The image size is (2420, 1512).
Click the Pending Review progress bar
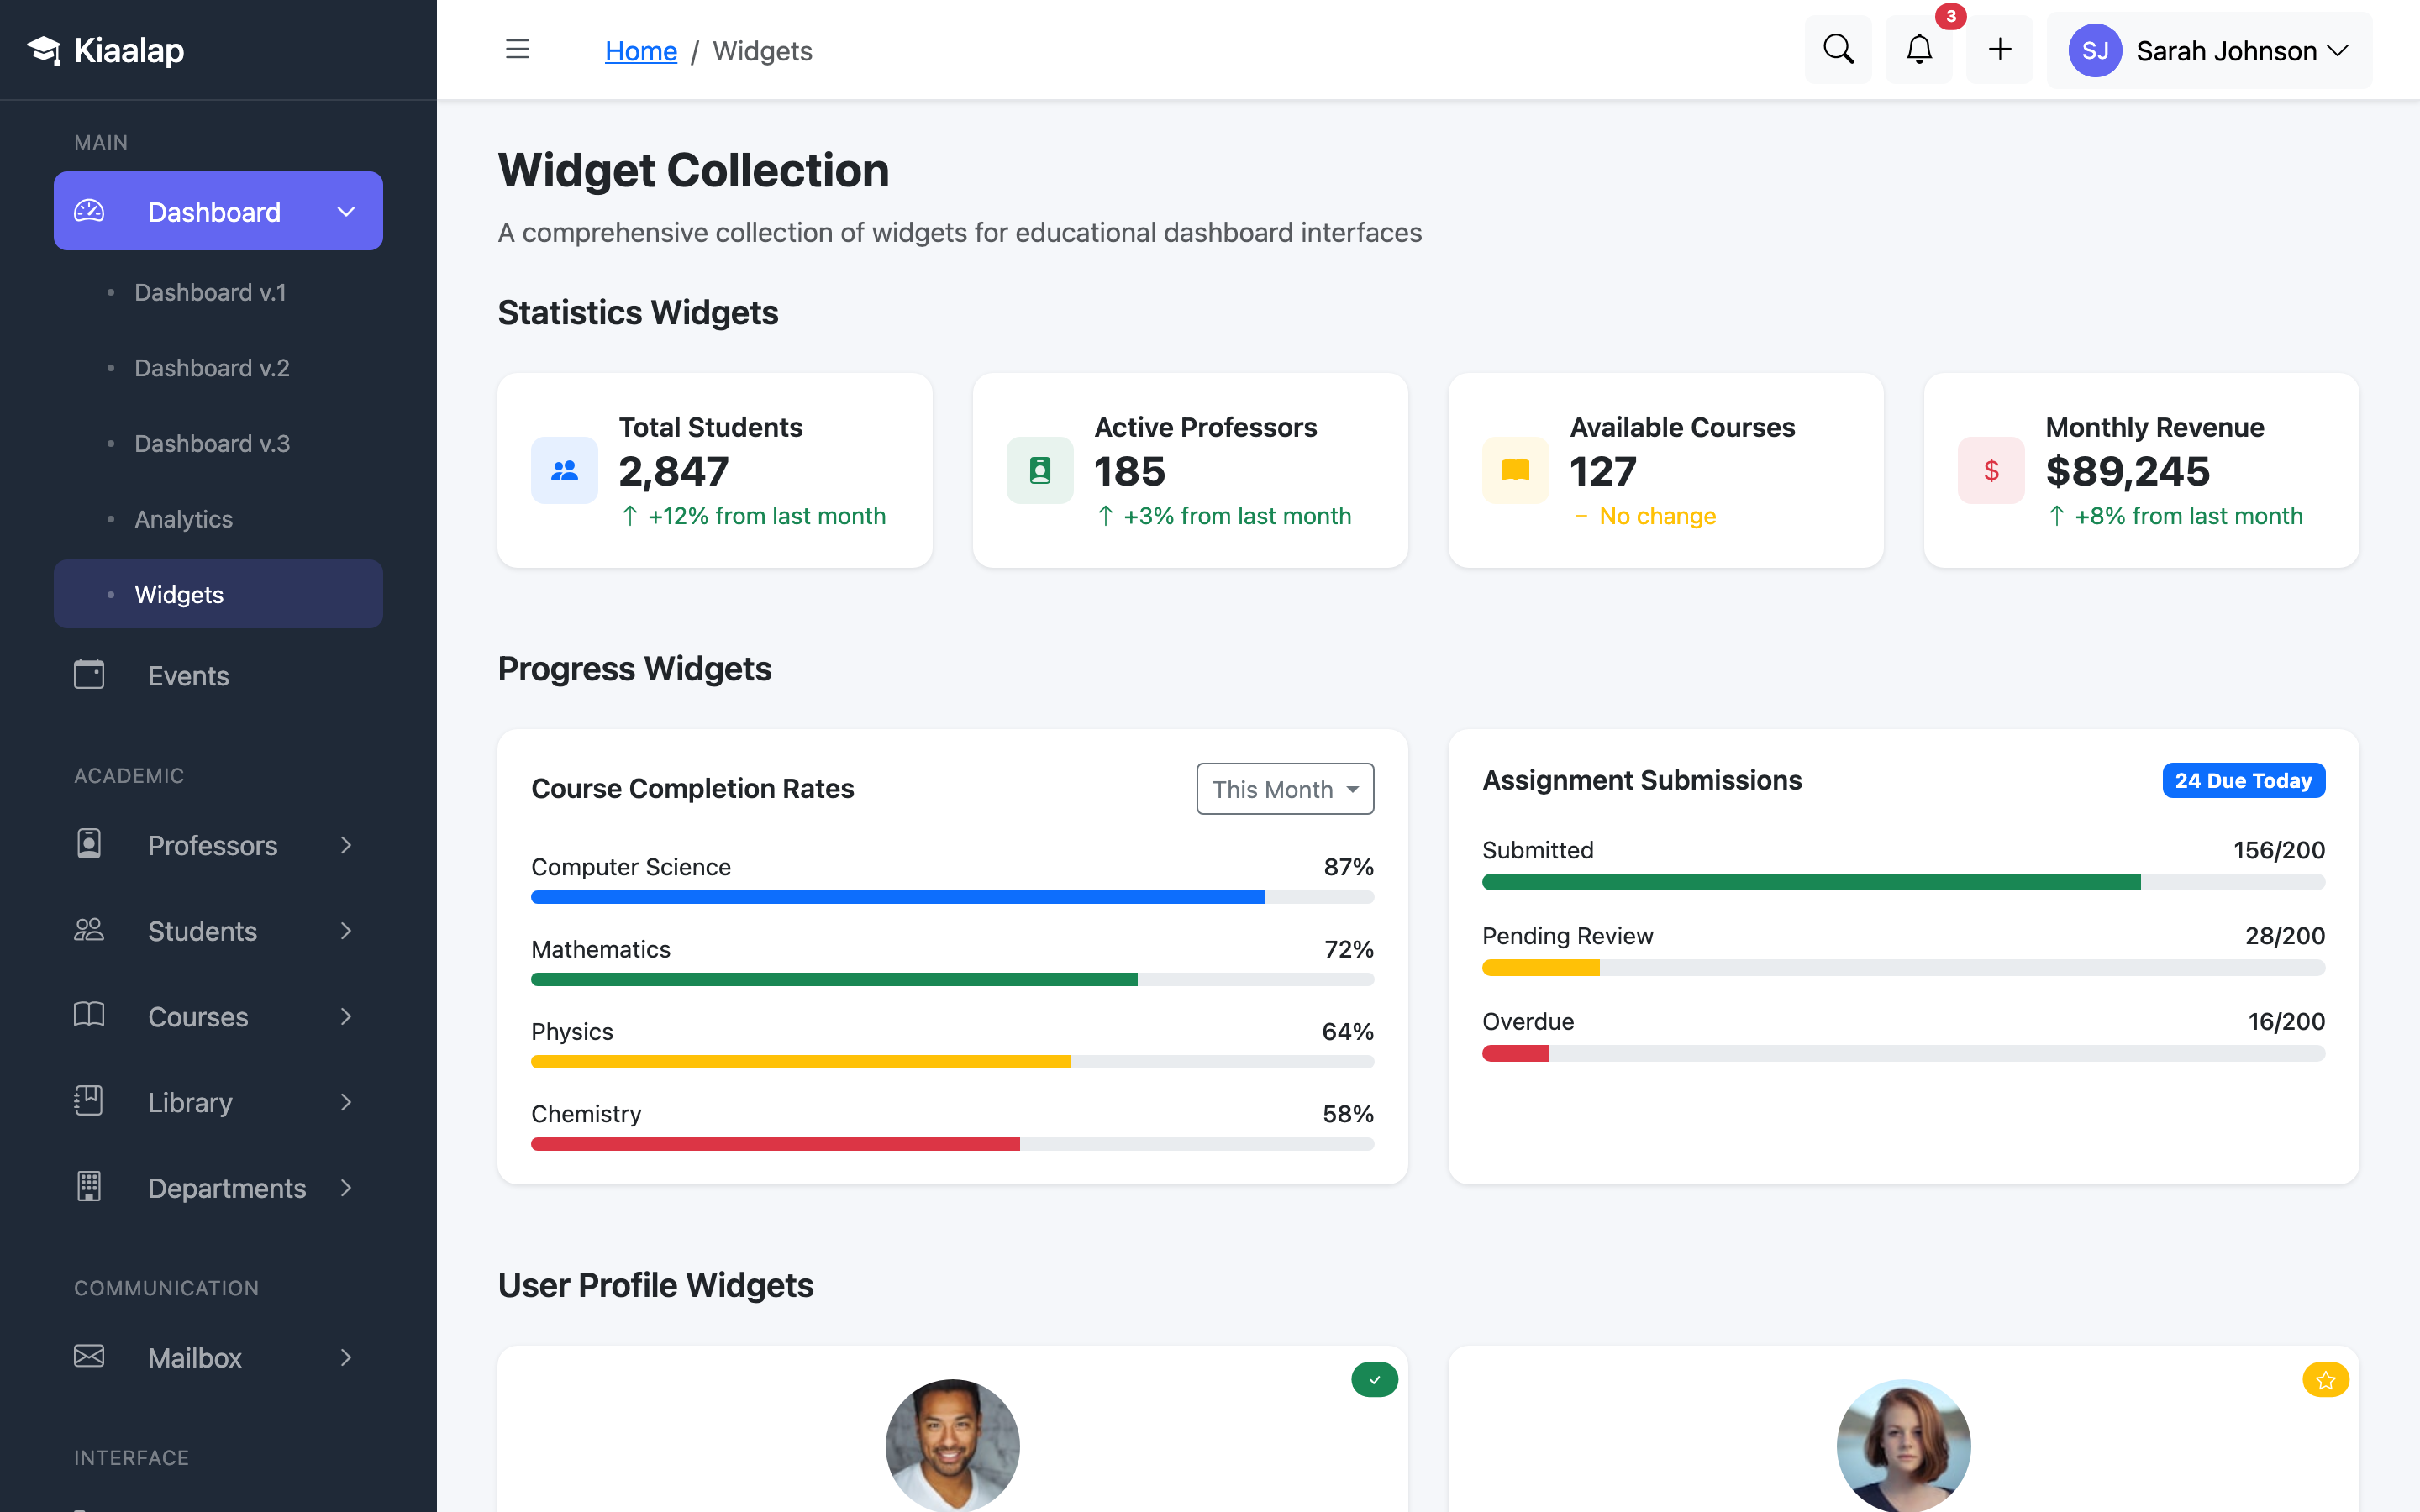click(x=1903, y=968)
